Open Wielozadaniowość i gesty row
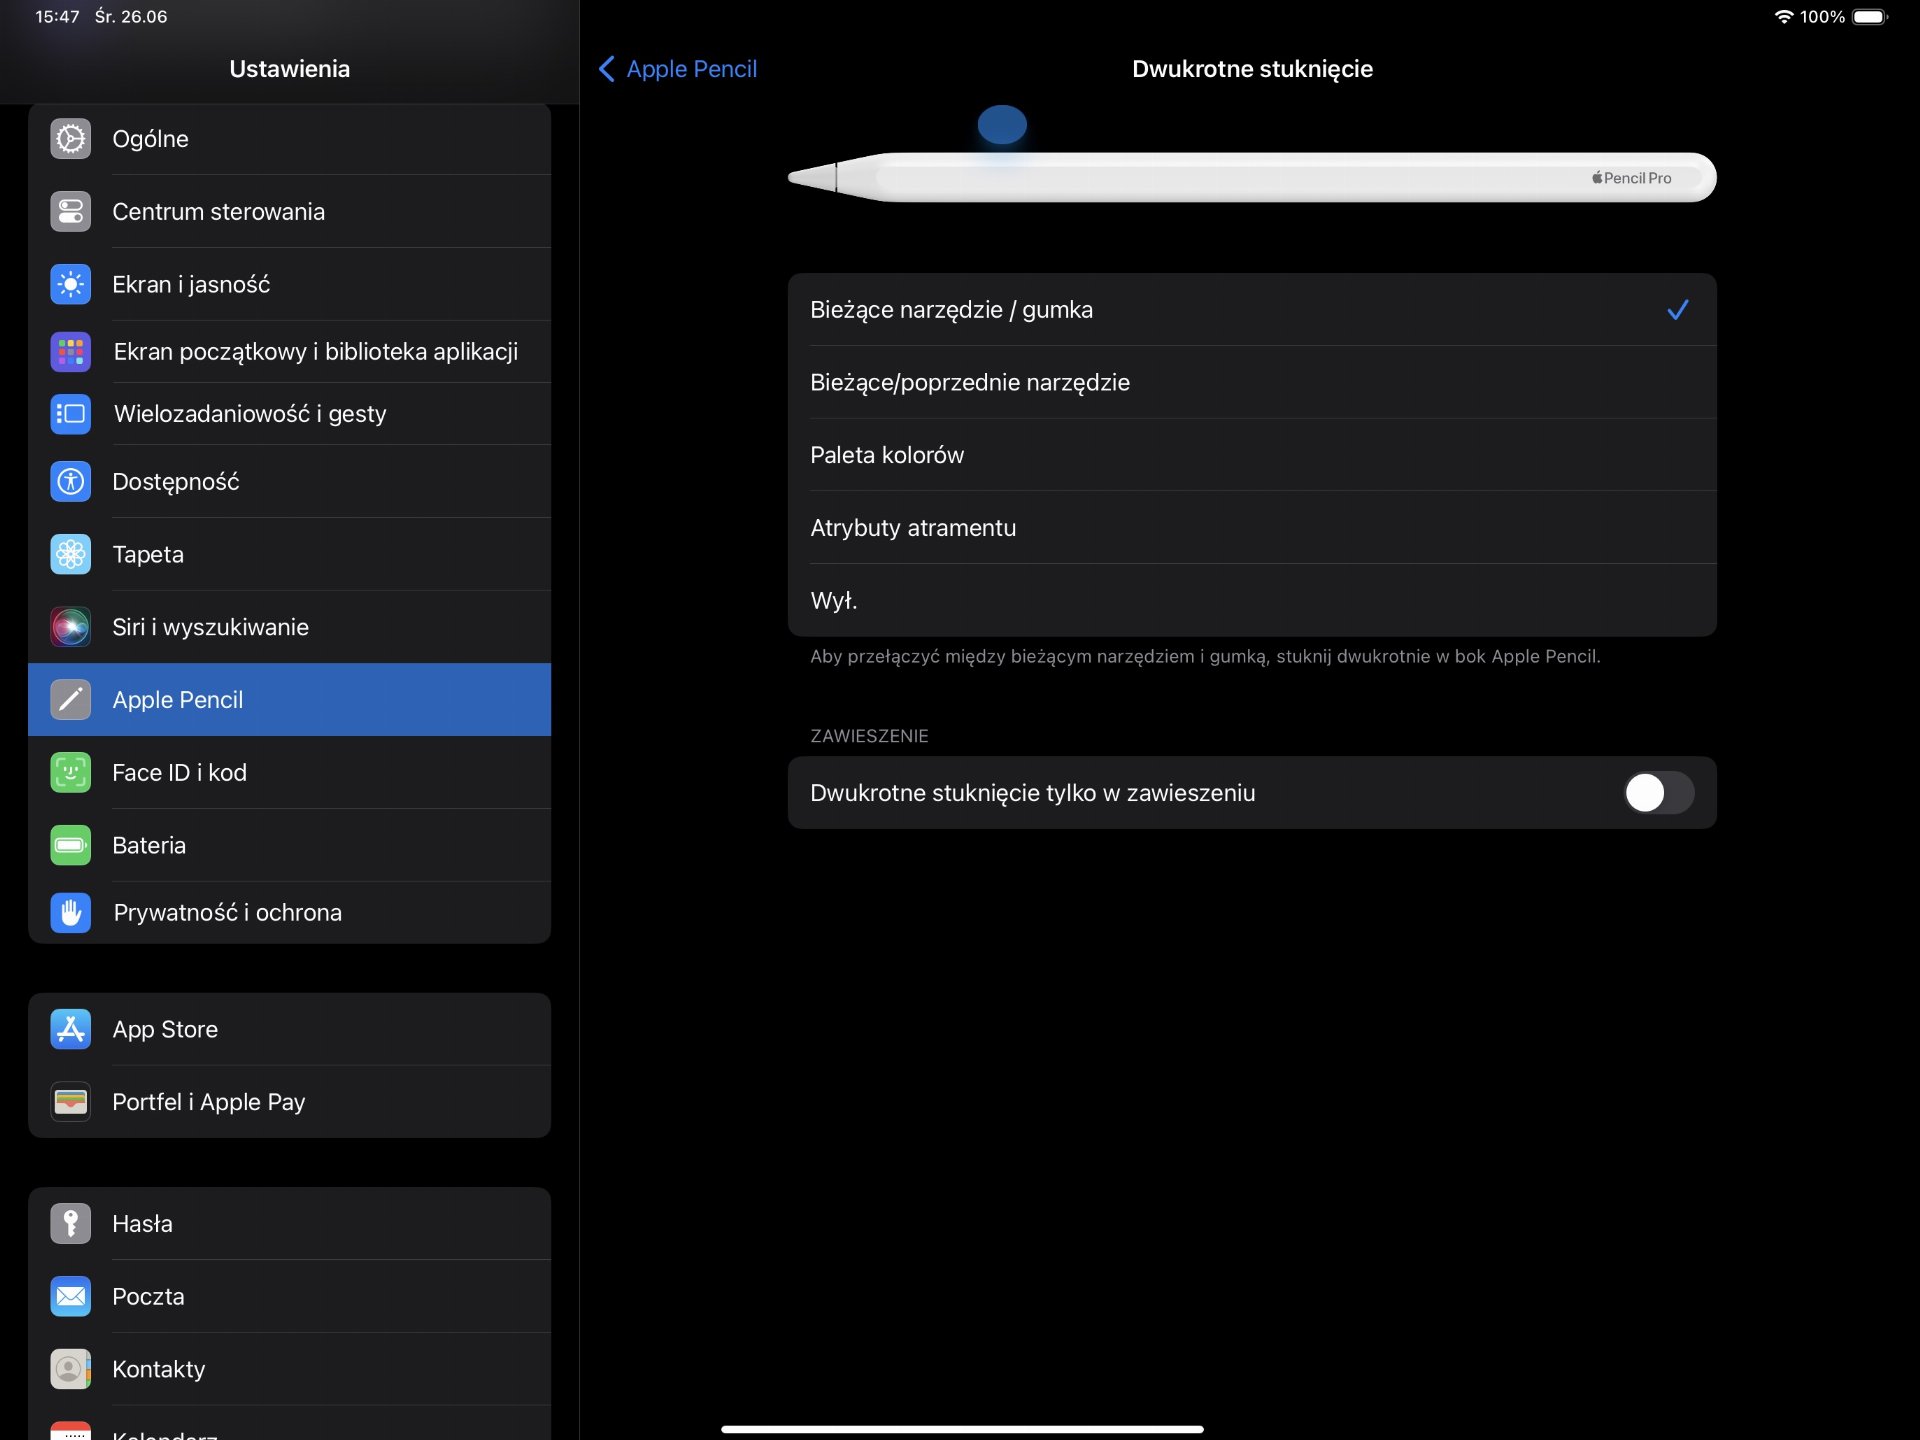The width and height of the screenshot is (1920, 1440). [x=290, y=413]
